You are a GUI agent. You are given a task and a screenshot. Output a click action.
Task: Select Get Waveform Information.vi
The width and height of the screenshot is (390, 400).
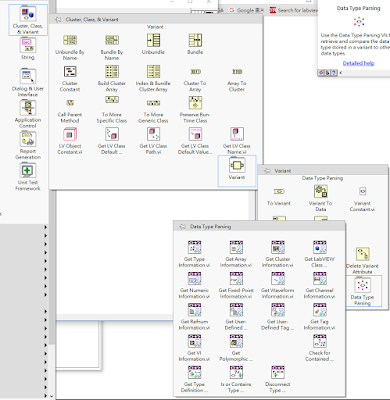pyautogui.click(x=278, y=285)
